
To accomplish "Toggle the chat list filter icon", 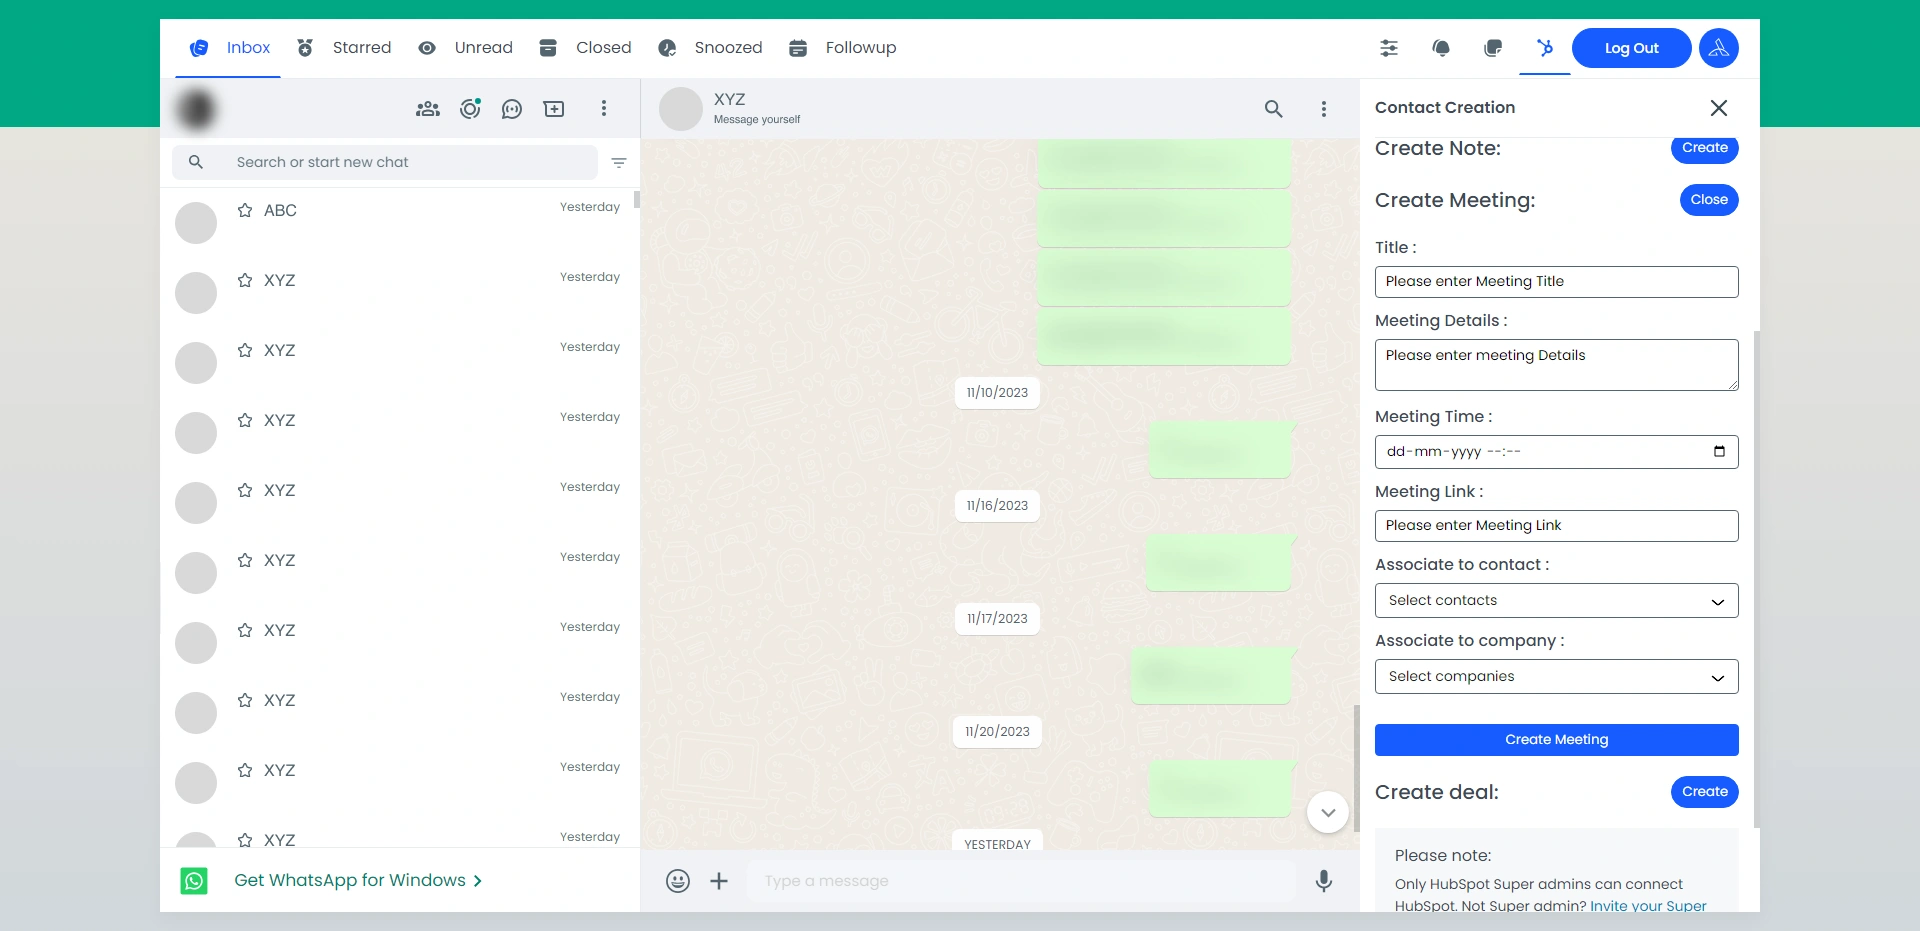I will tap(619, 163).
